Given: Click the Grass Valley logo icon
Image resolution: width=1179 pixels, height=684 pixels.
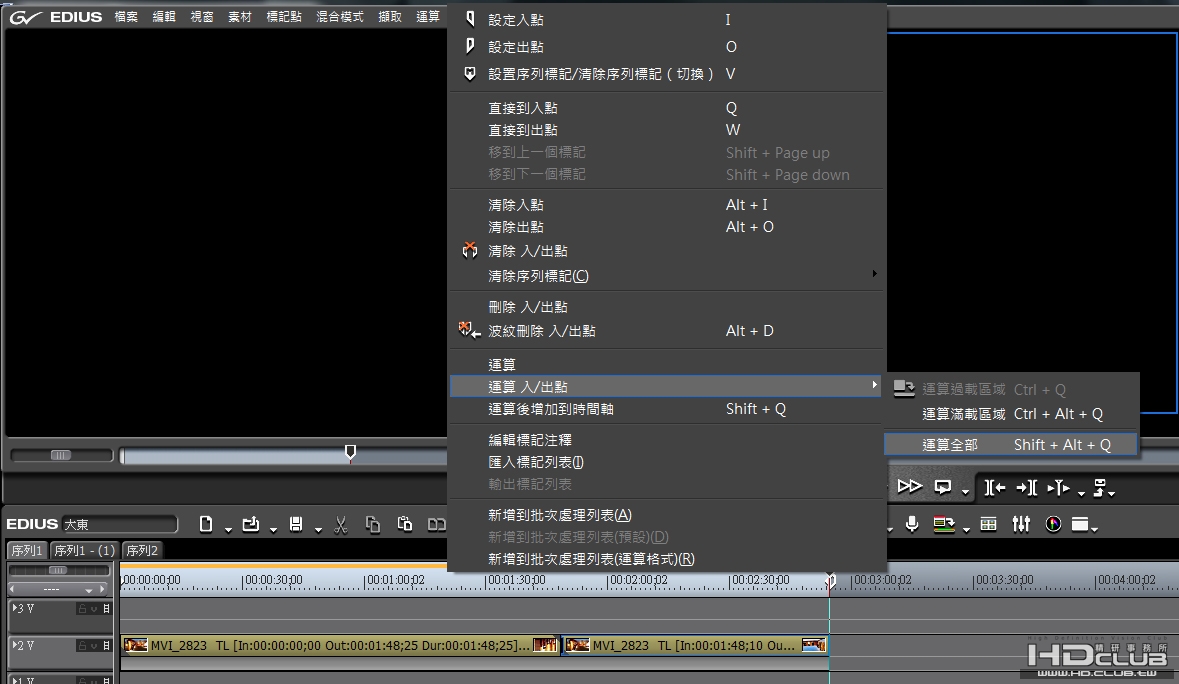Looking at the screenshot, I should click(26, 17).
